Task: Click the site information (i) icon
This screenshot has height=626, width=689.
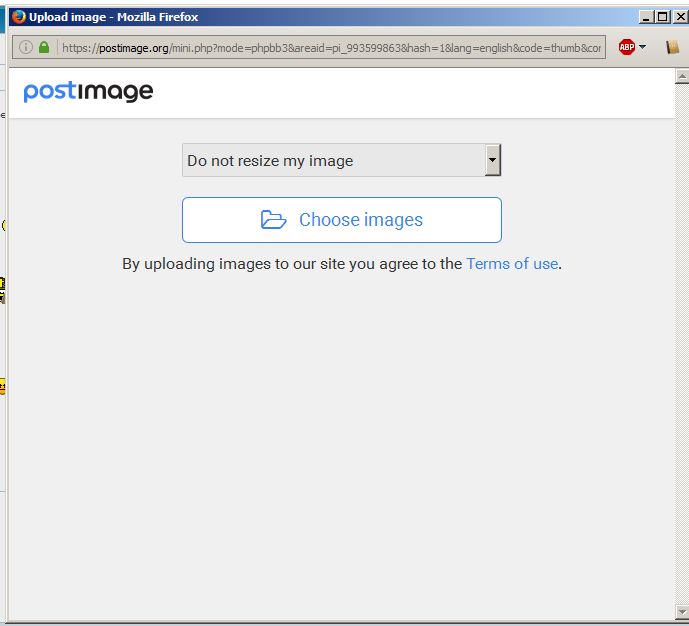Action: point(26,47)
